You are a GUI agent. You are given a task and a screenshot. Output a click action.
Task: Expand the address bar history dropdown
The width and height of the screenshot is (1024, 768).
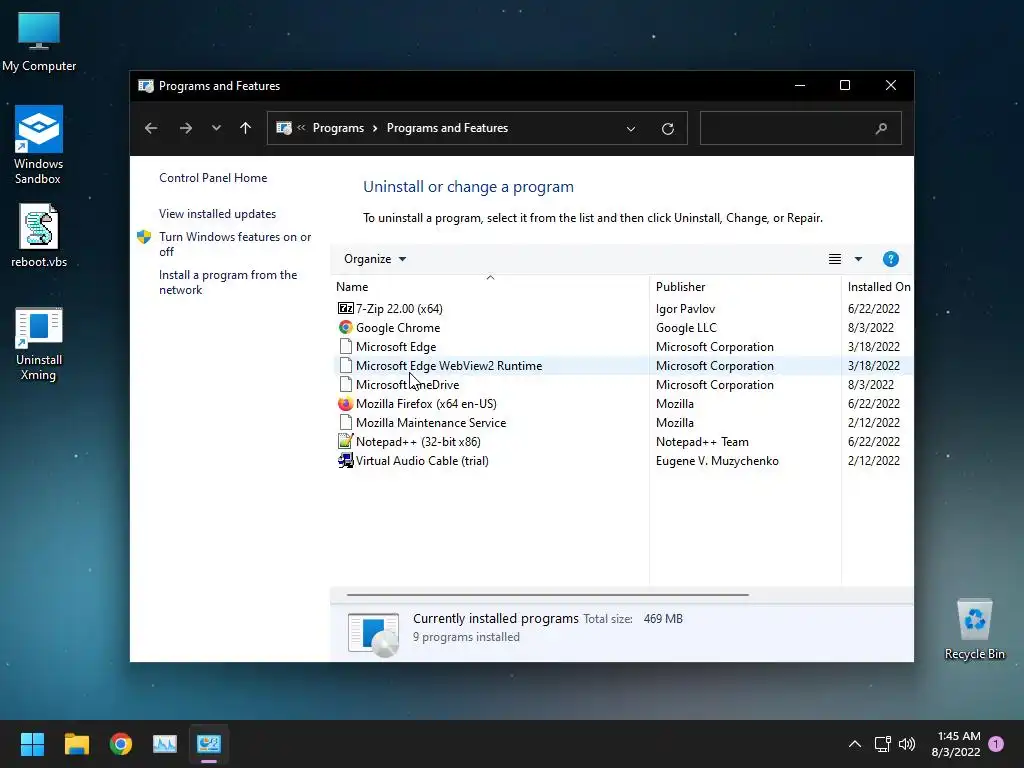[x=631, y=129]
